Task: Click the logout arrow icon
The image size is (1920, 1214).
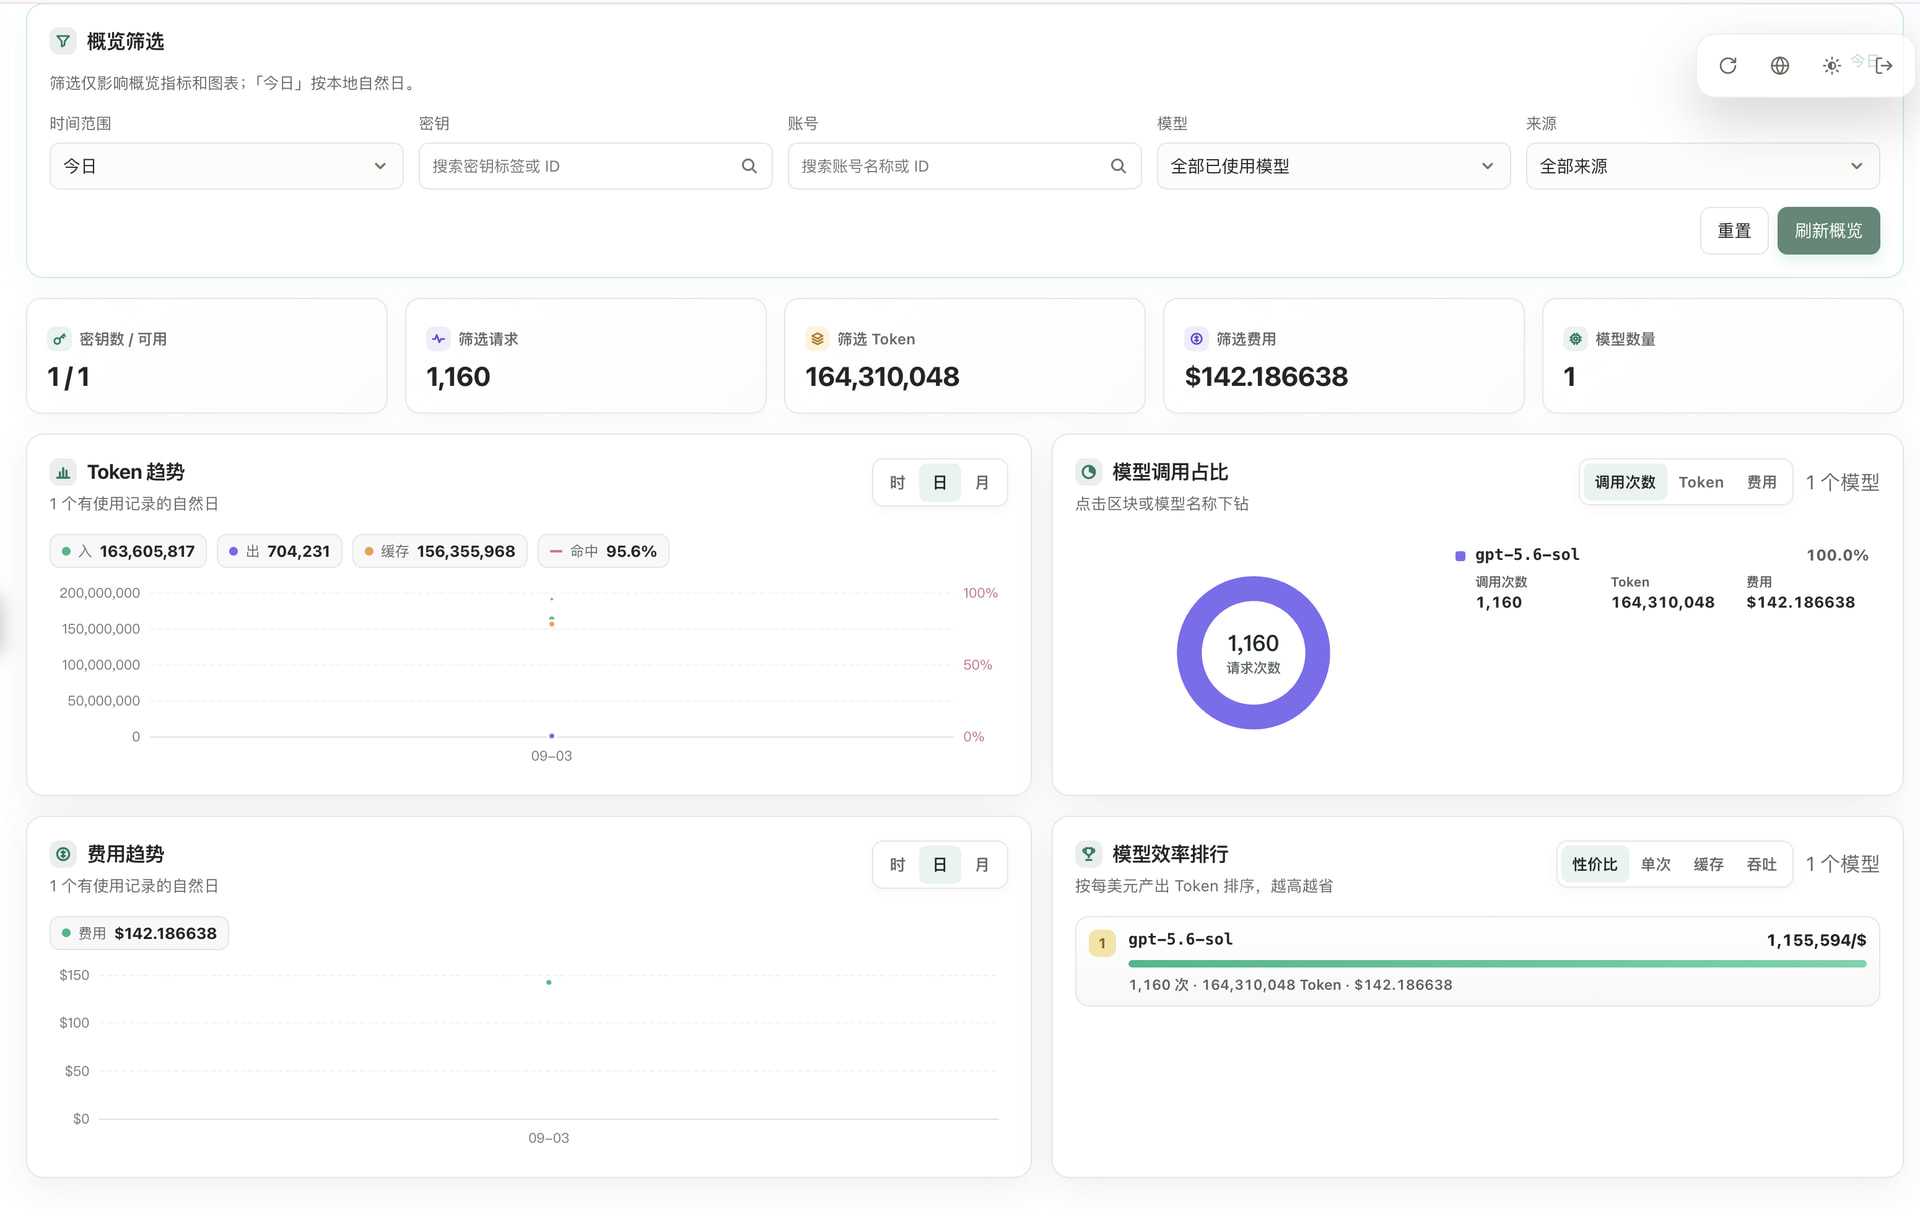Action: click(1884, 66)
